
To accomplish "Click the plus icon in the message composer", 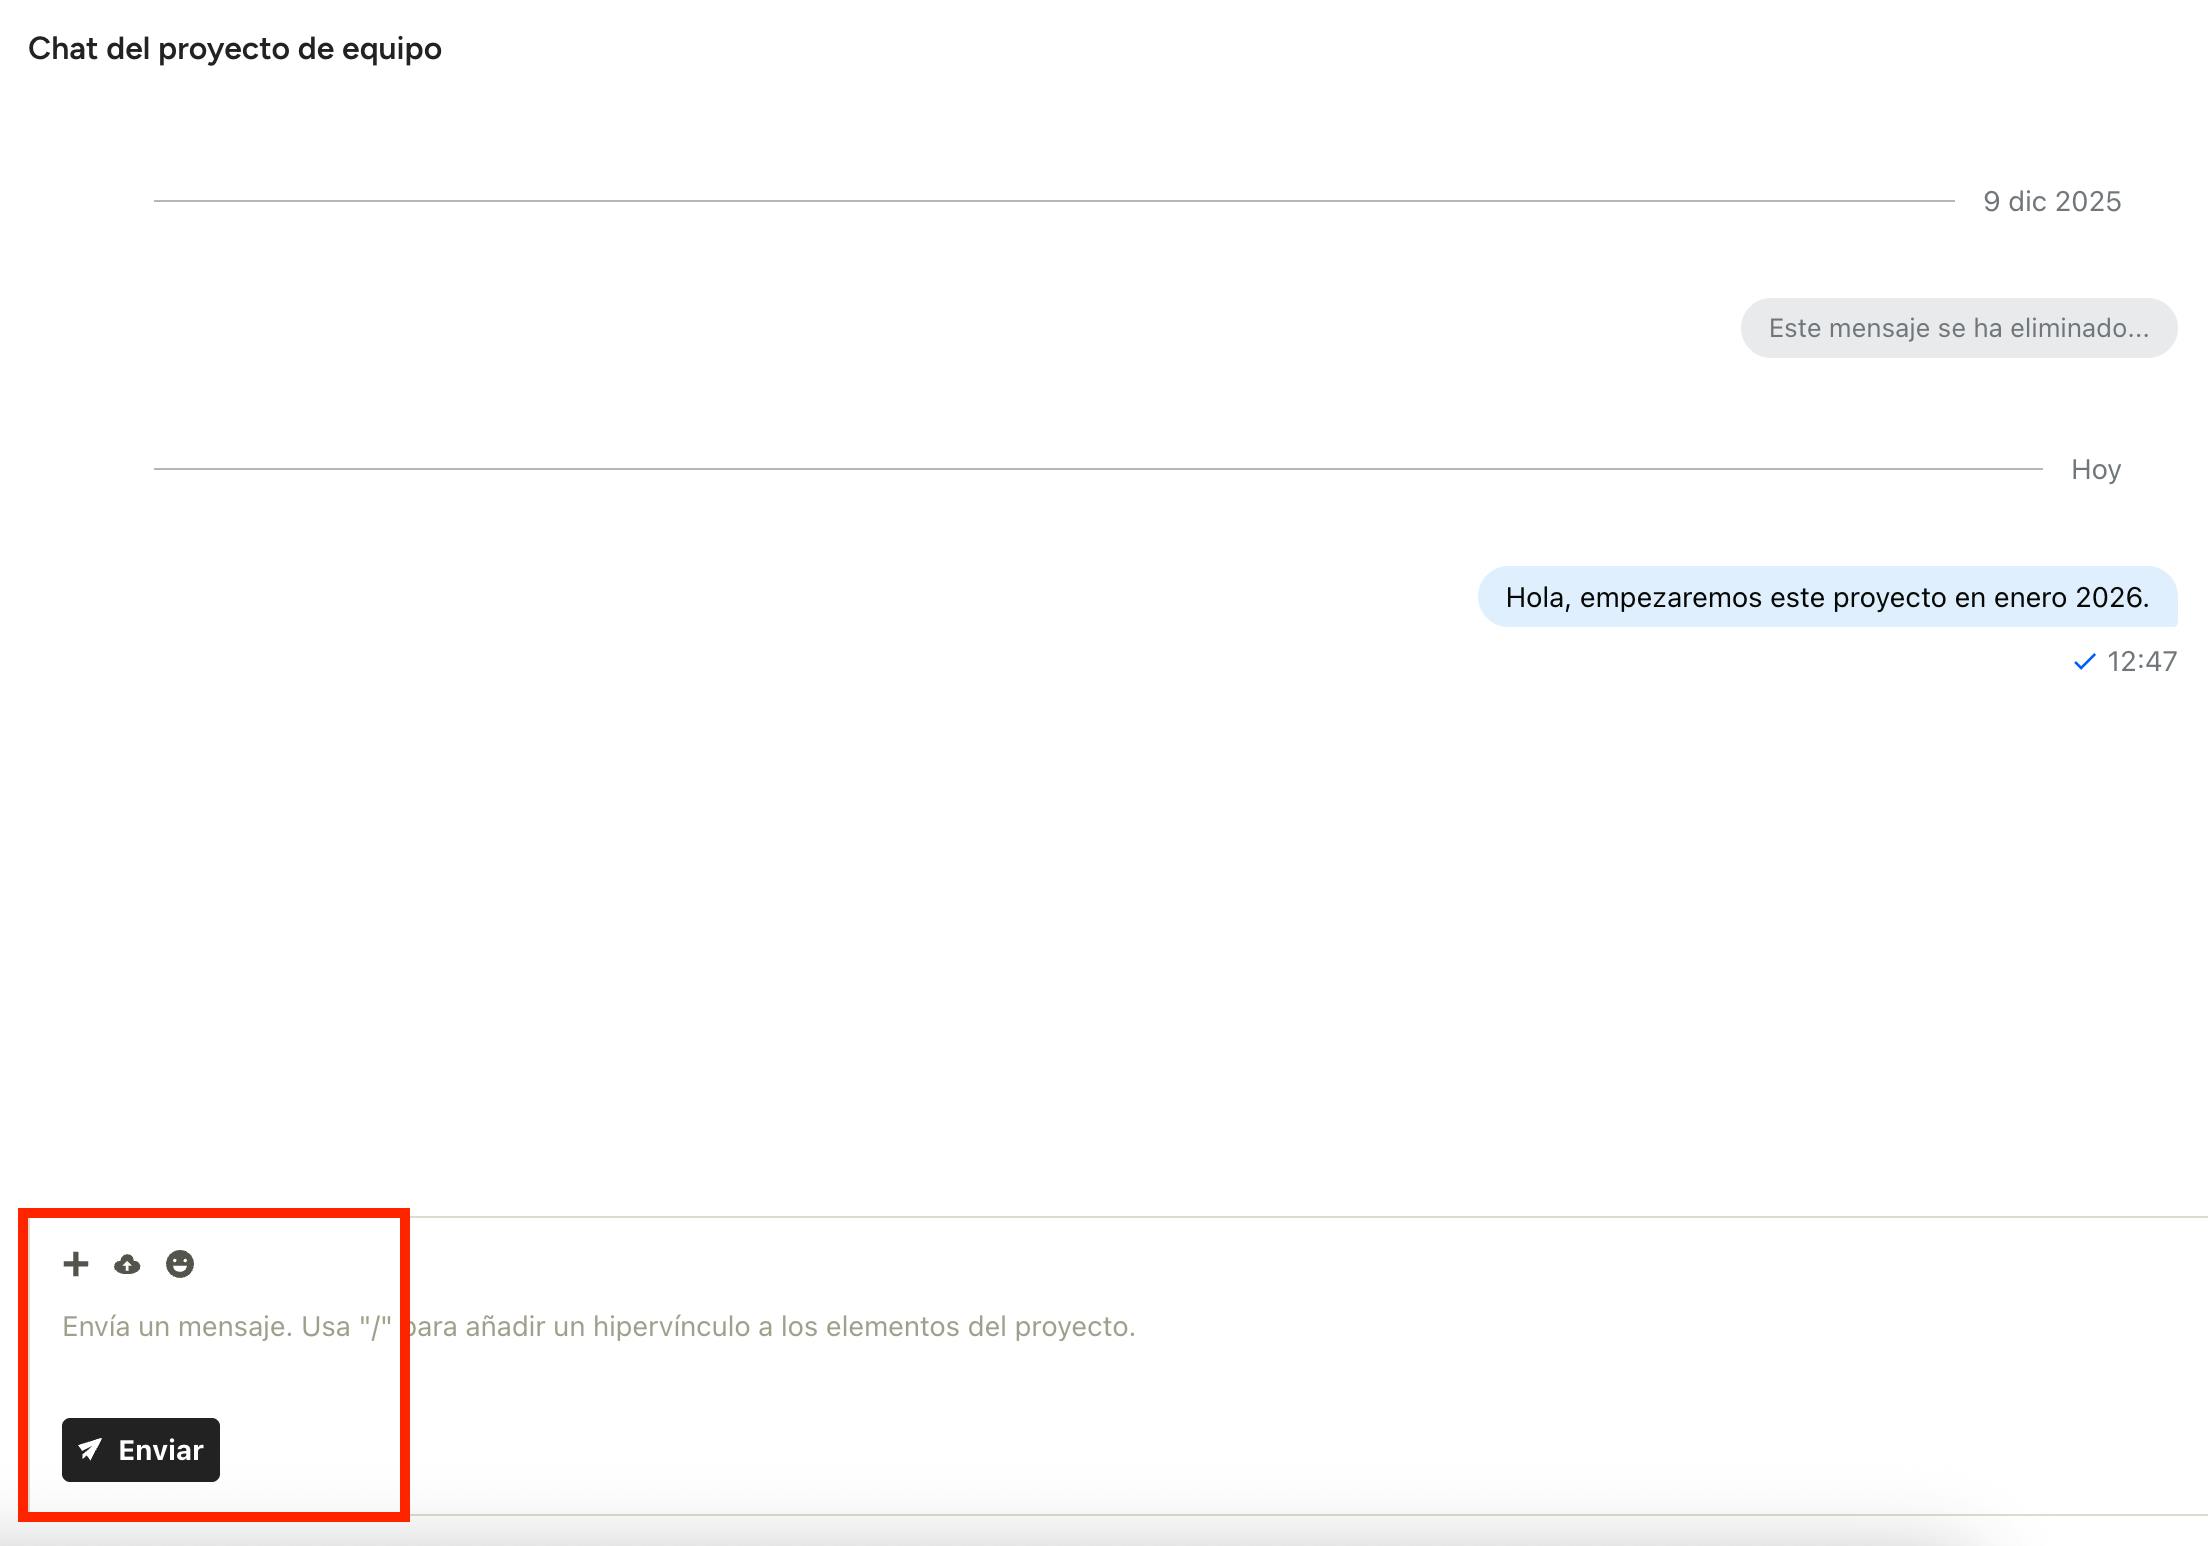I will [75, 1264].
